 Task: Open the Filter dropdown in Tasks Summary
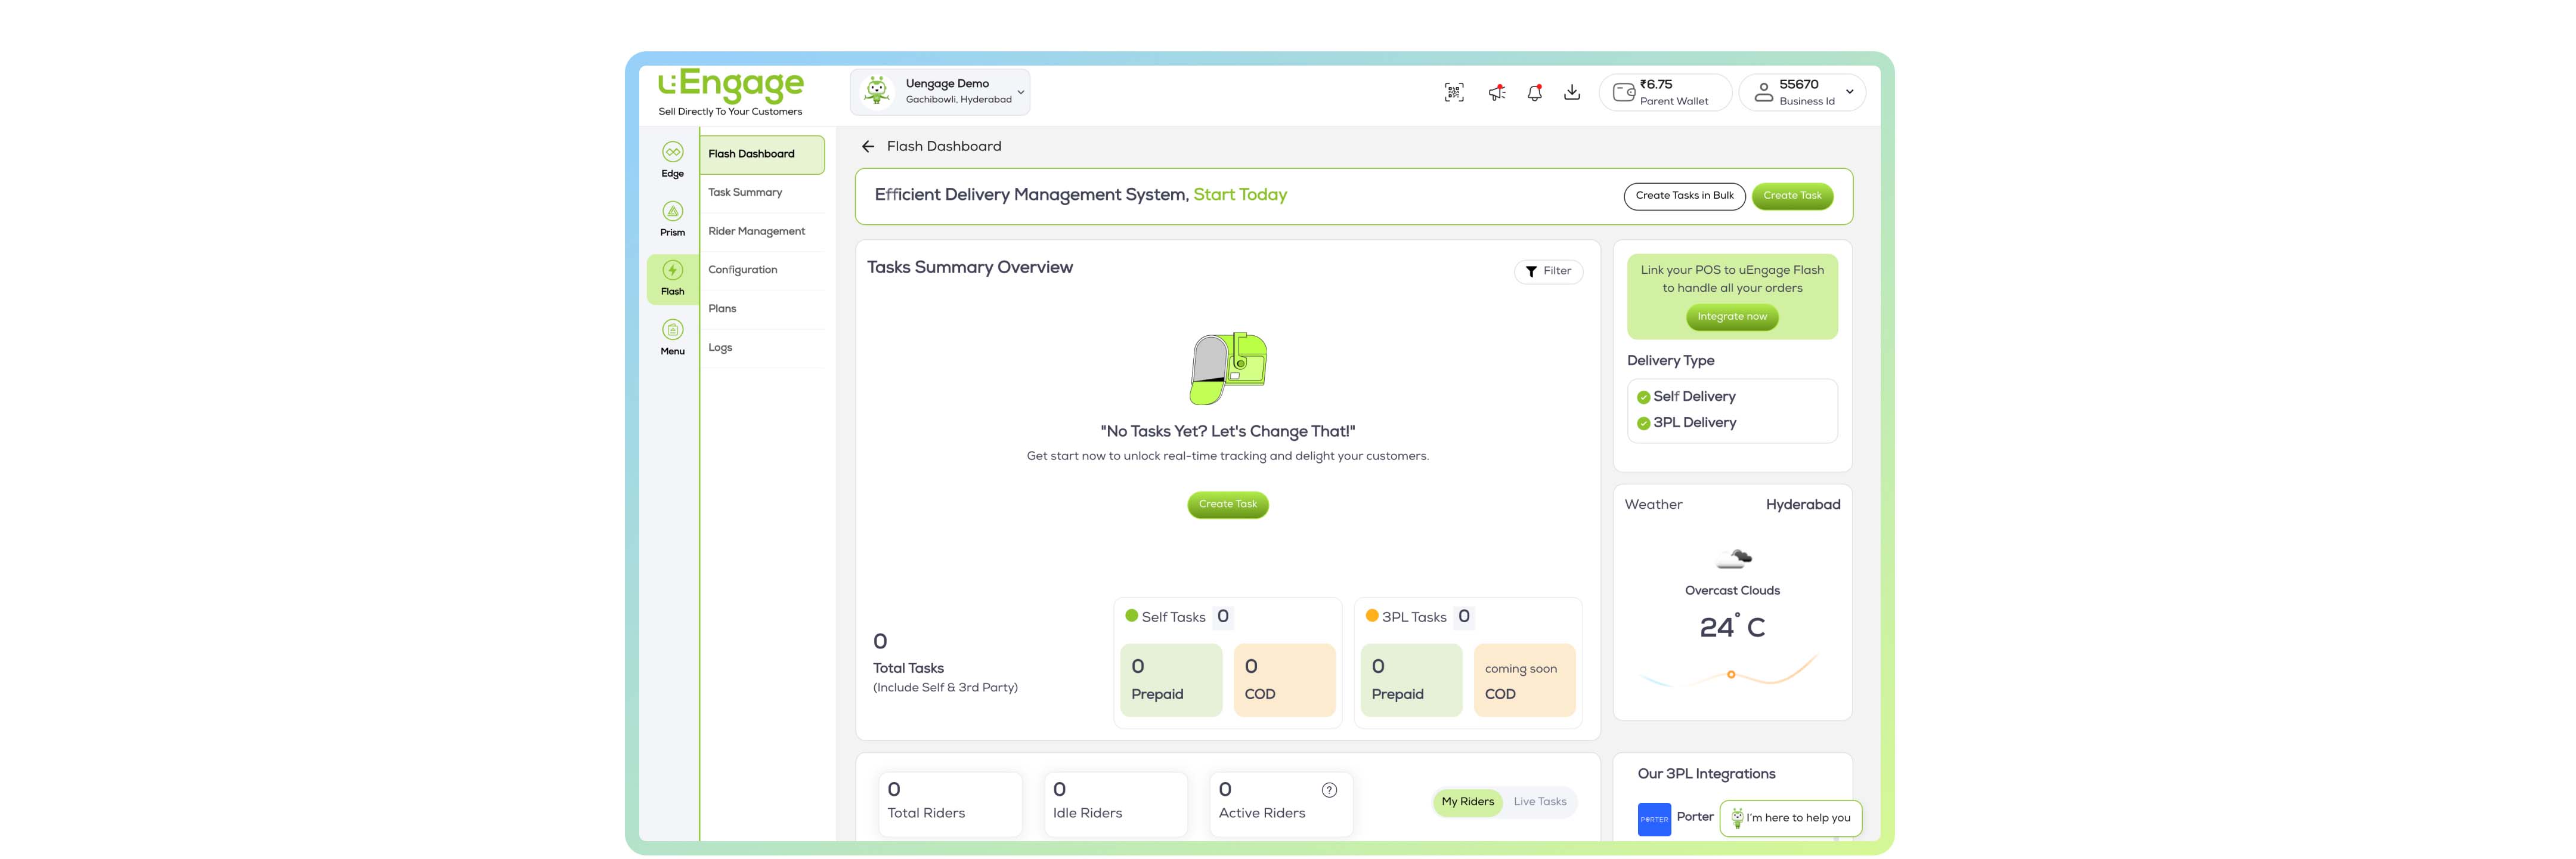pyautogui.click(x=1548, y=272)
